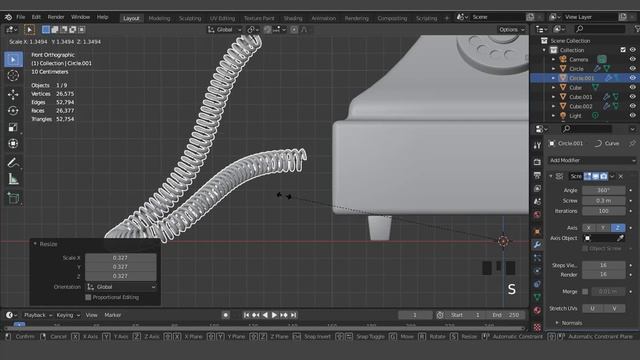Open the Render menu
Screen dimensions: 640x360
pyautogui.click(x=56, y=17)
